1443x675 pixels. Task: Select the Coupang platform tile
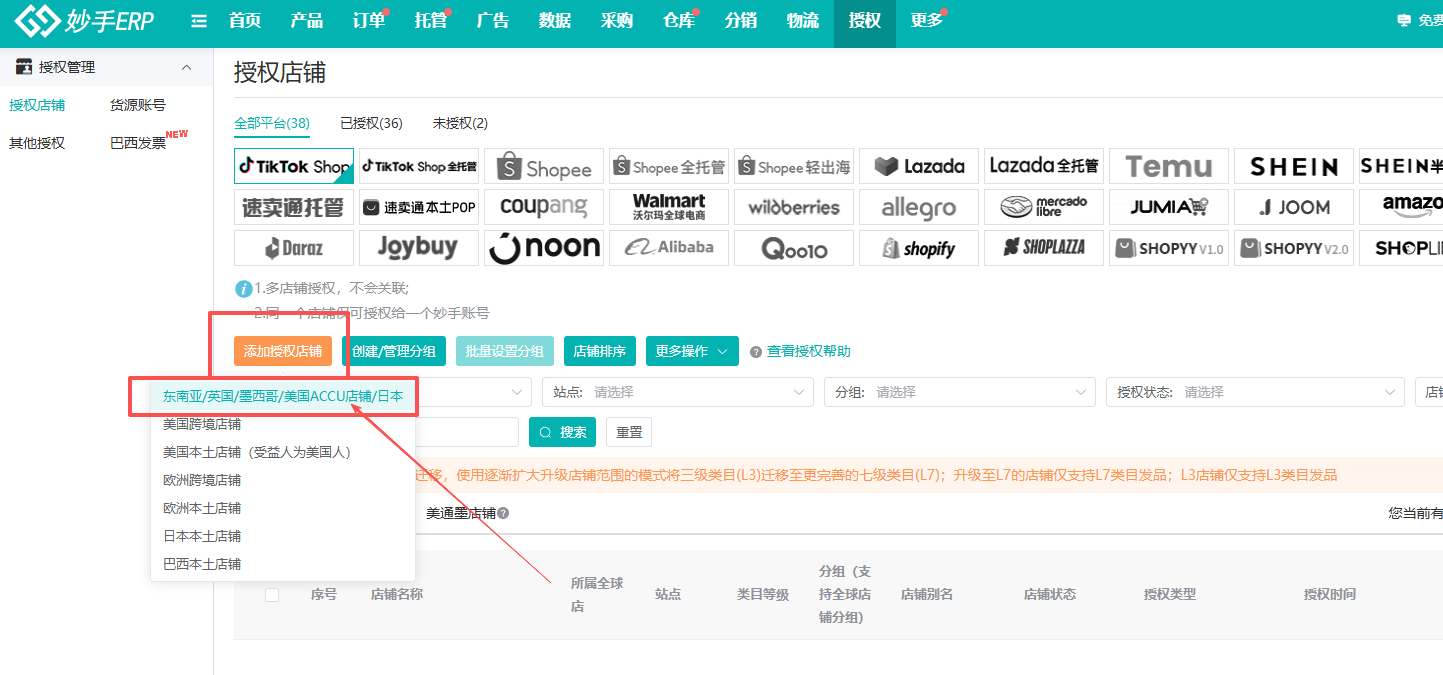pyautogui.click(x=544, y=207)
